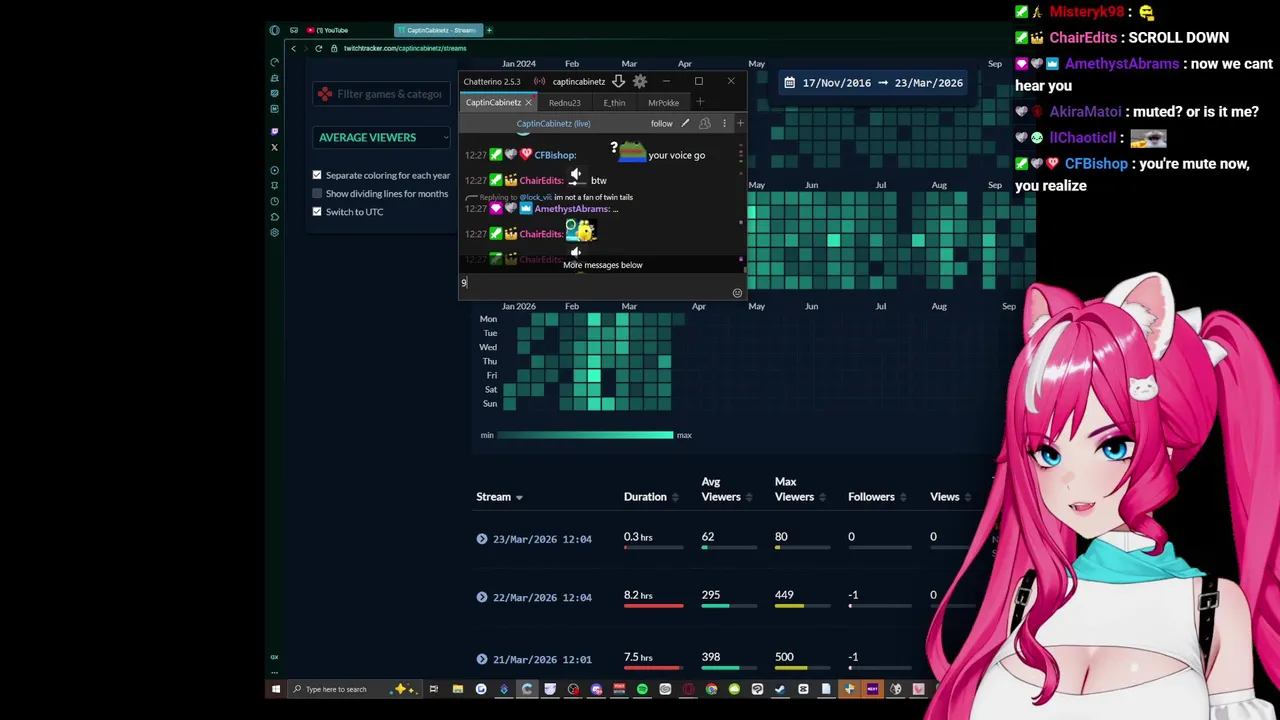Click Chatterino update download arrow icon
This screenshot has width=1280, height=720.
(x=618, y=81)
